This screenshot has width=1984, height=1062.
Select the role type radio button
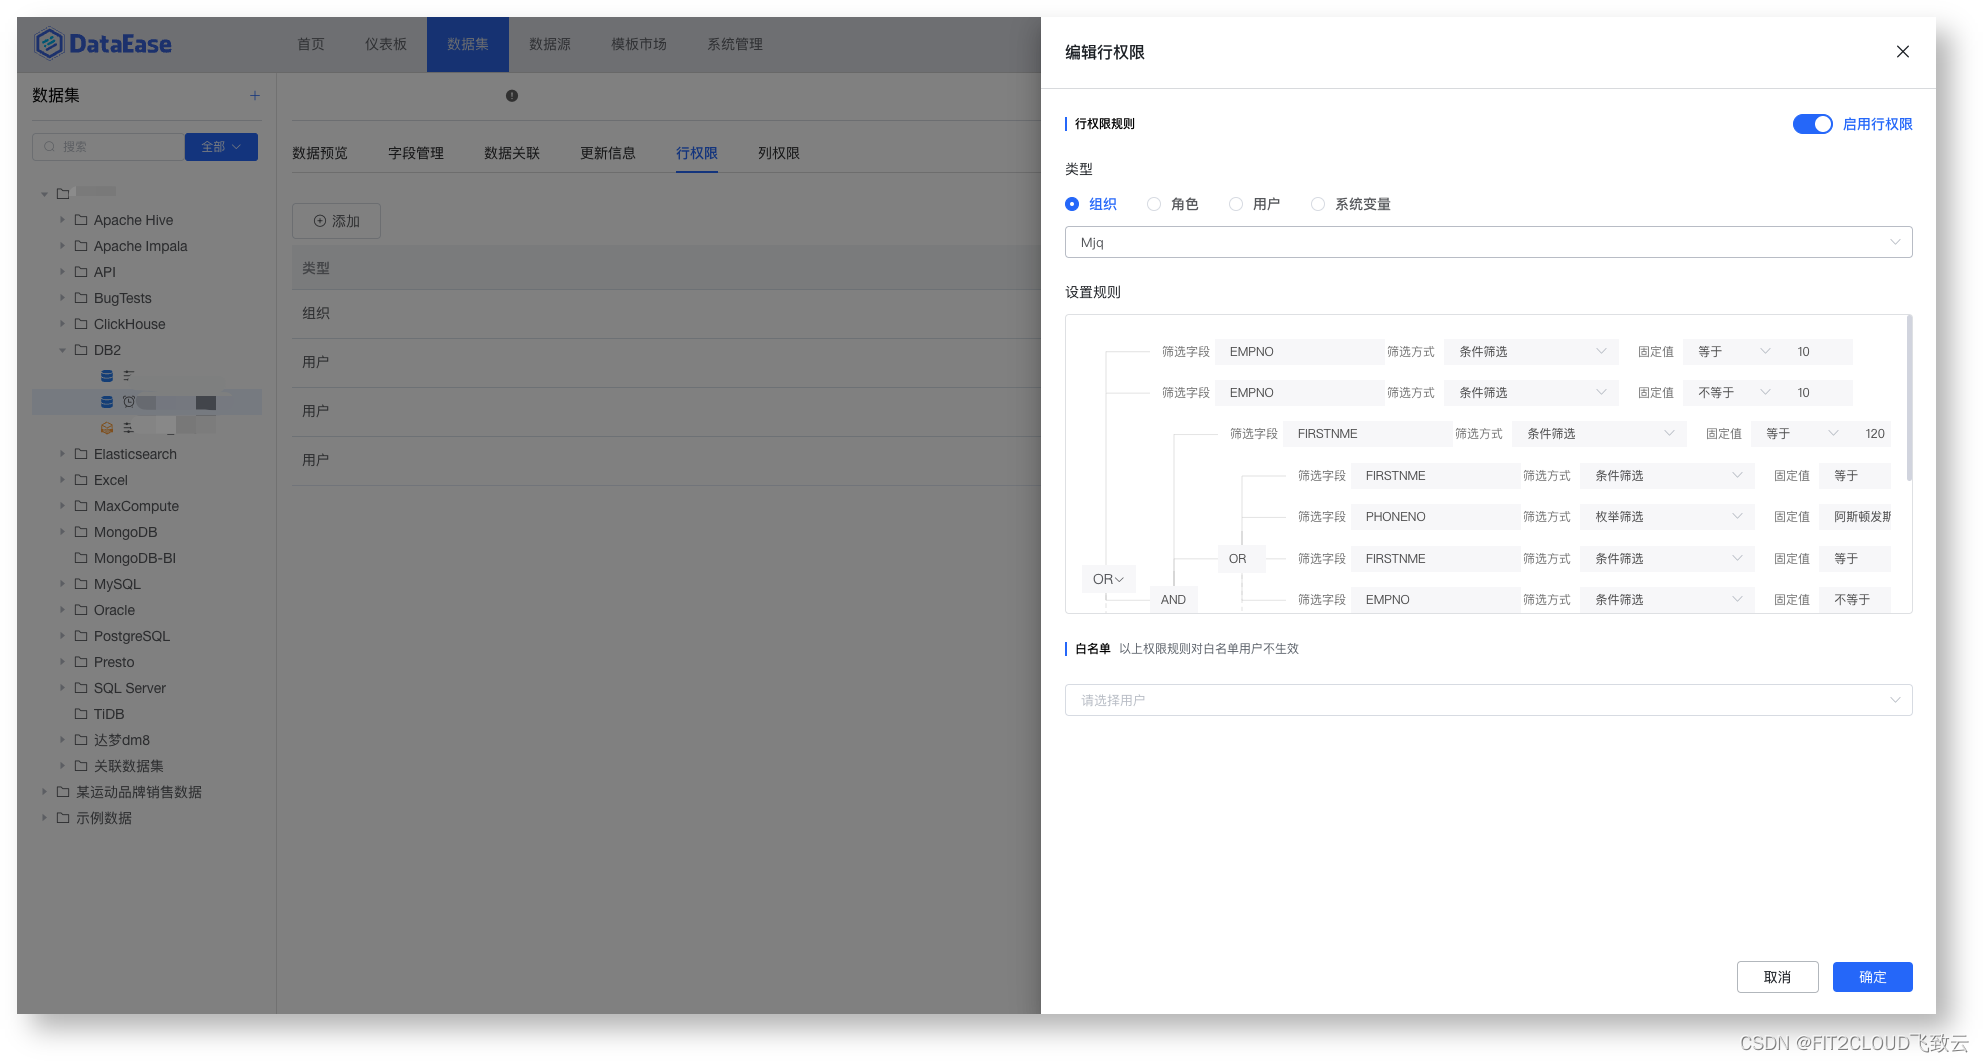coord(1154,204)
